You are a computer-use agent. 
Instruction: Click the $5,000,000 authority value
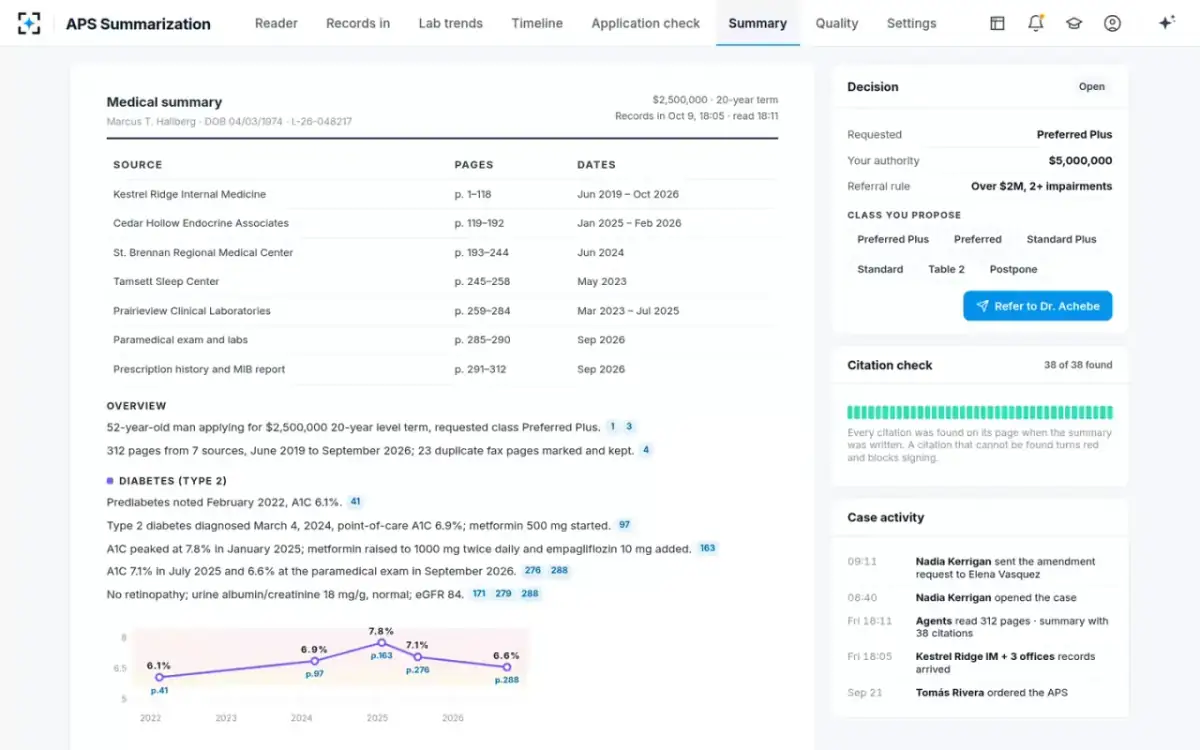point(1080,161)
